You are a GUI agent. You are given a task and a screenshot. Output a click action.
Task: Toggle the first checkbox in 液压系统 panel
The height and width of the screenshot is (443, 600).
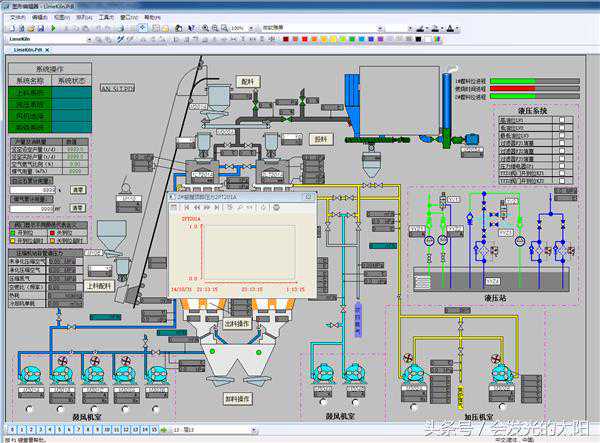564,120
